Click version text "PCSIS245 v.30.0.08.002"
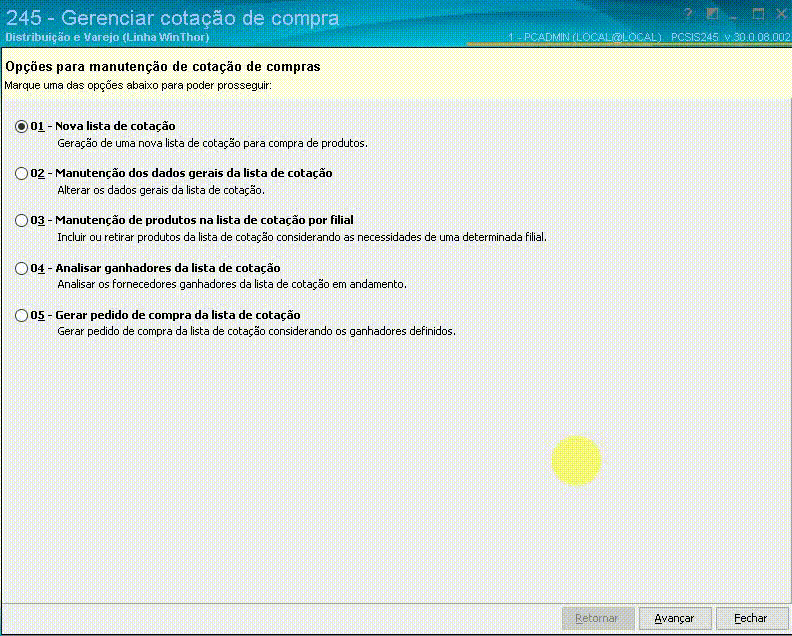 730,37
